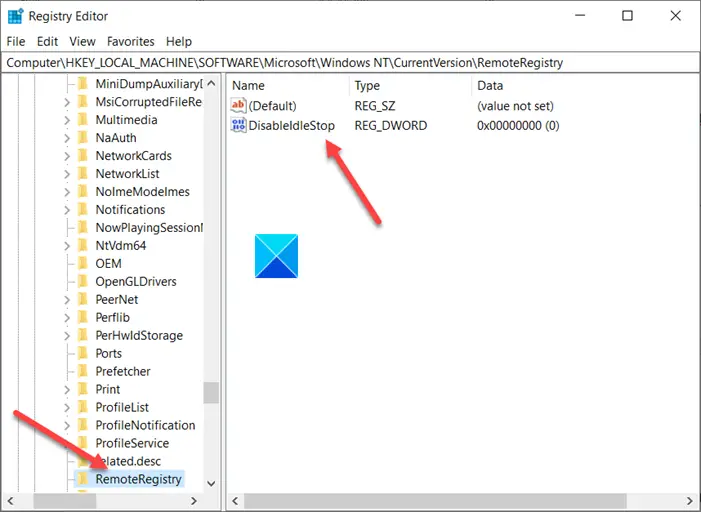Viewport: 701px width, 512px height.
Task: Open the File menu
Action: point(16,42)
